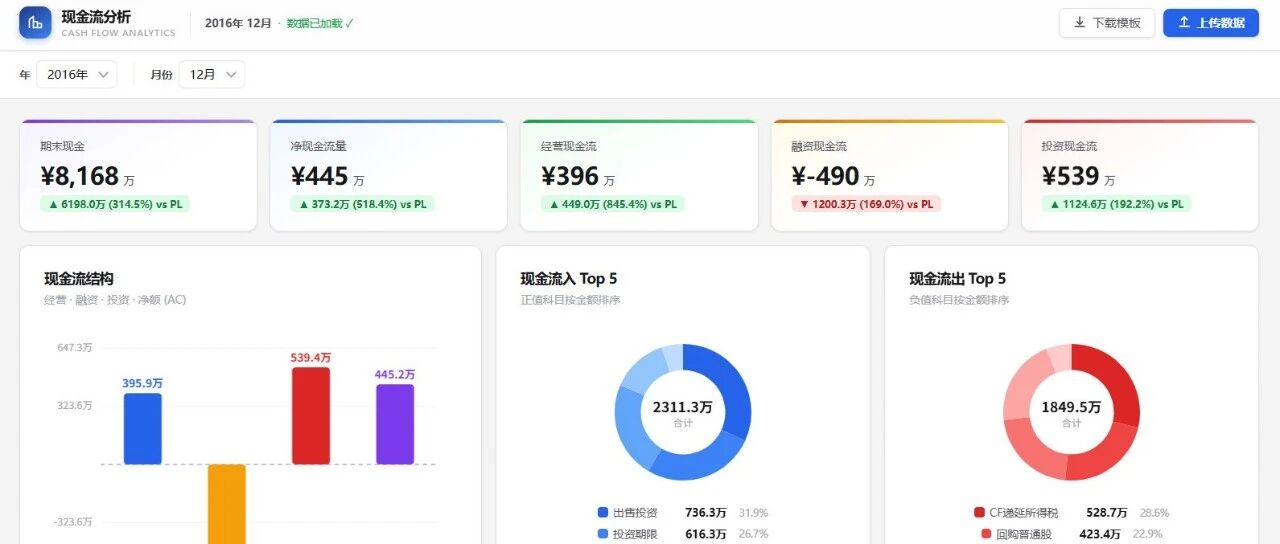The image size is (1280, 544).
Task: Click the blue upload data button
Action: point(1211,23)
